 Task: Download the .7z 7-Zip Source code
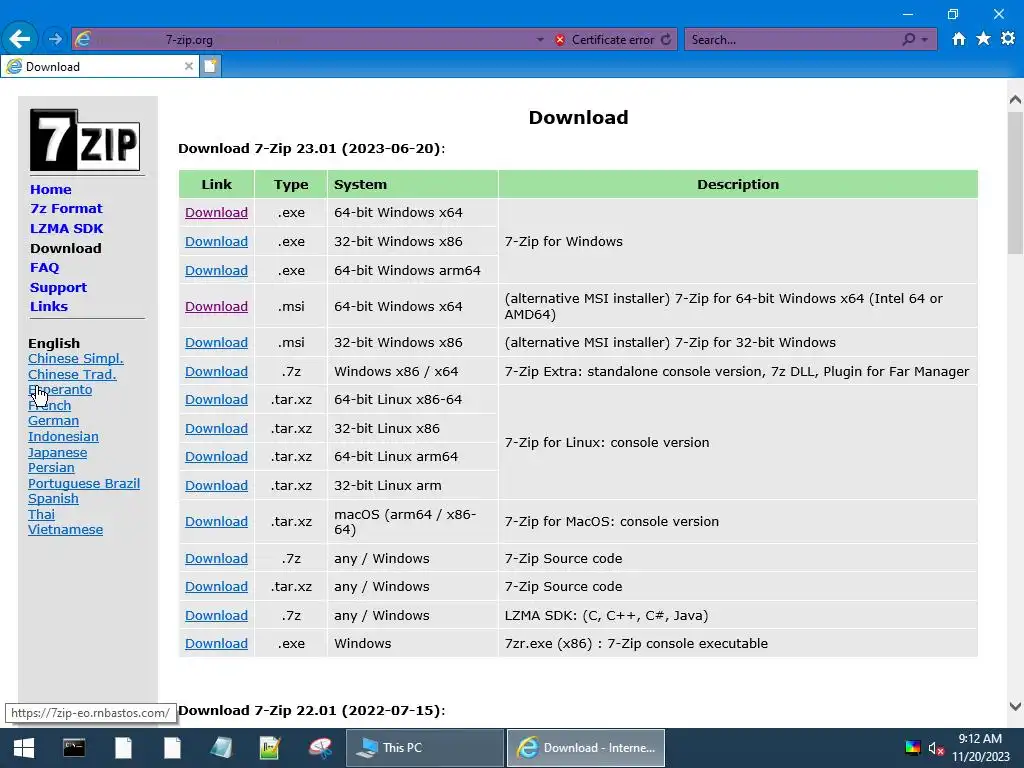pos(216,558)
